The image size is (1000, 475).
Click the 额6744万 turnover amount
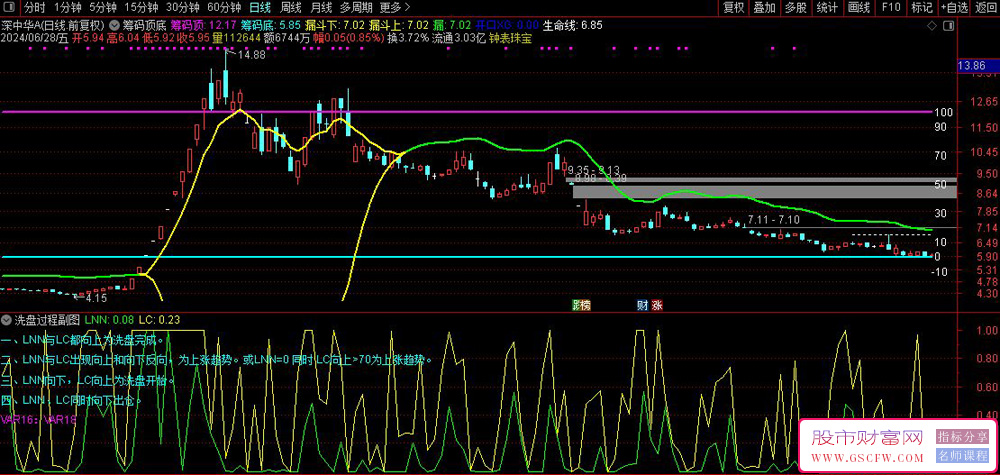pos(287,38)
